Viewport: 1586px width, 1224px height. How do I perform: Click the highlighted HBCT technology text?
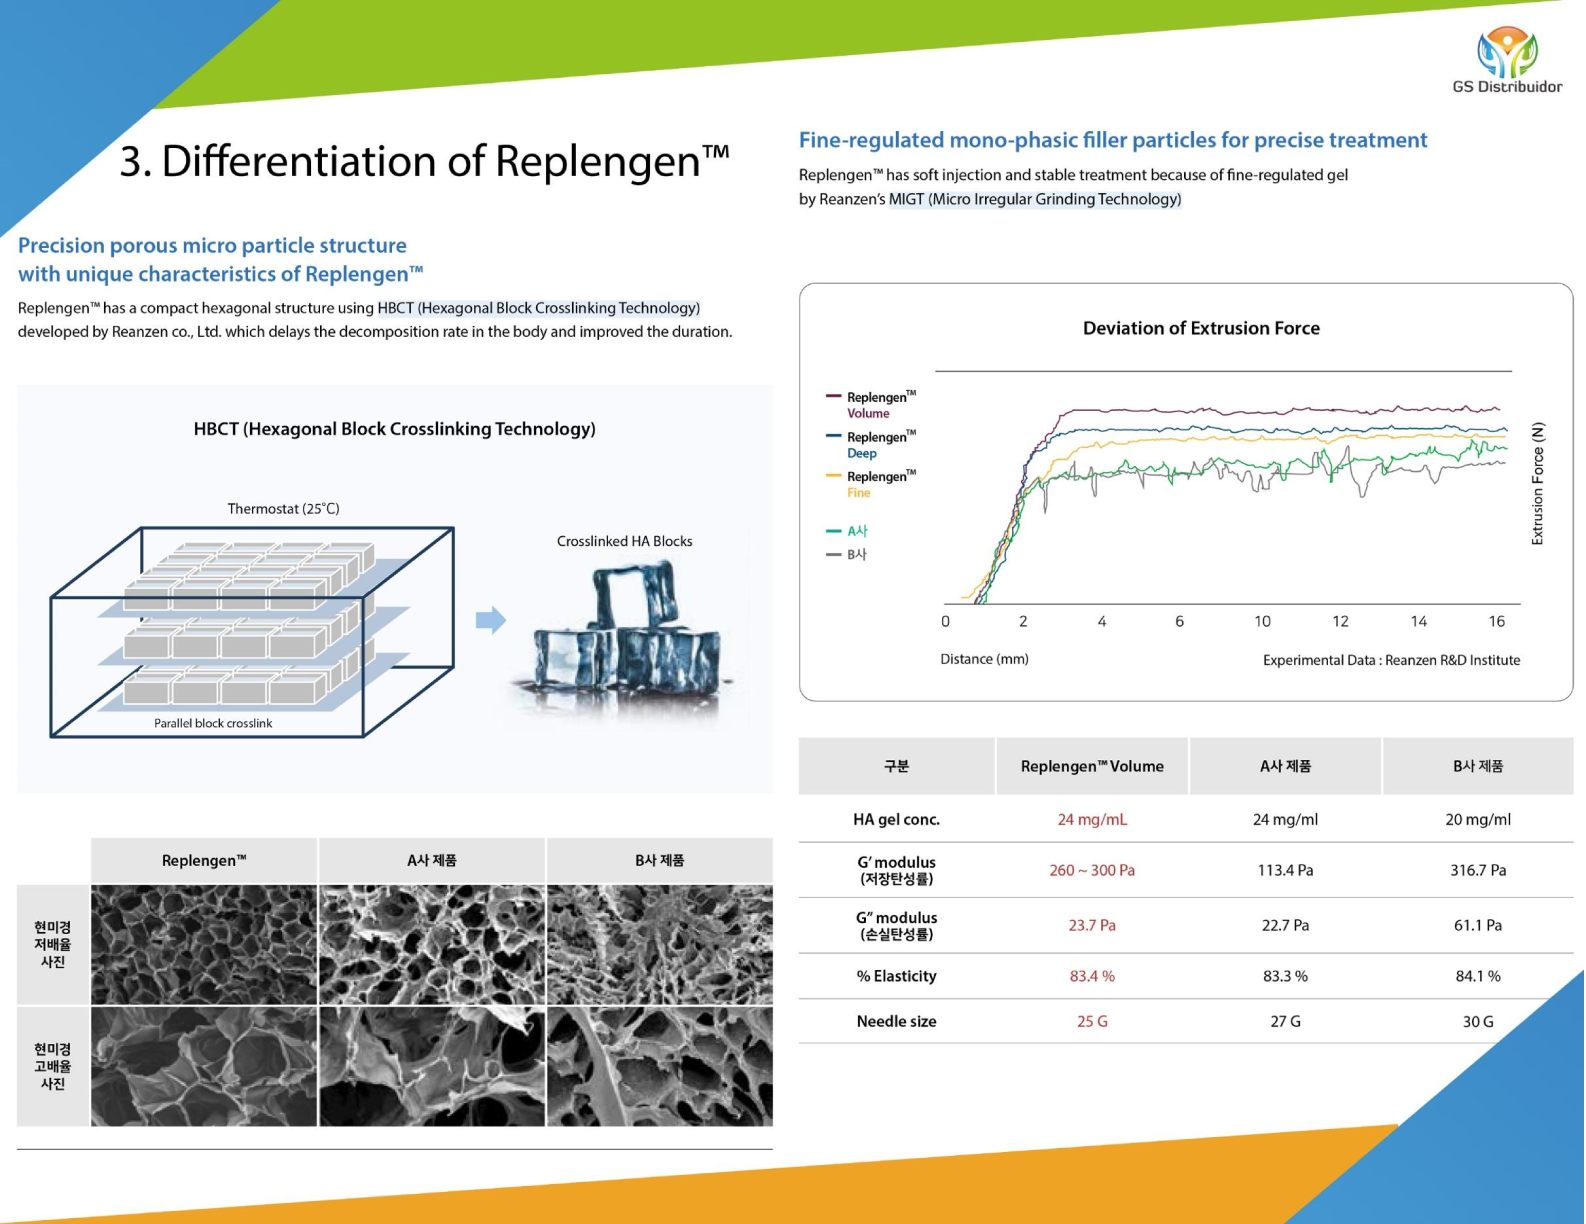(x=538, y=308)
